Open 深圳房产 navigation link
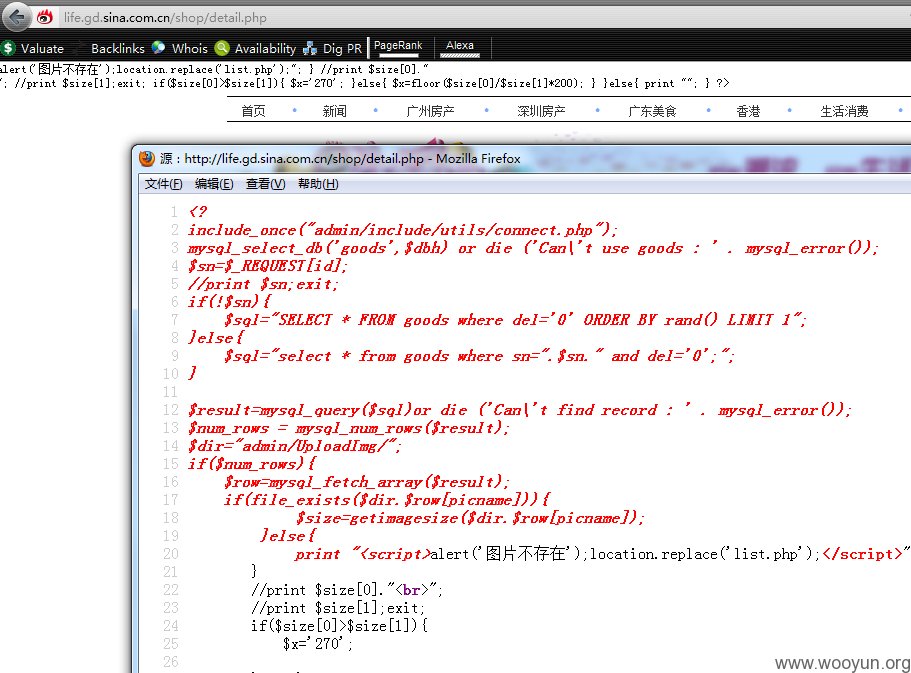Viewport: 911px width, 673px height. pos(541,111)
